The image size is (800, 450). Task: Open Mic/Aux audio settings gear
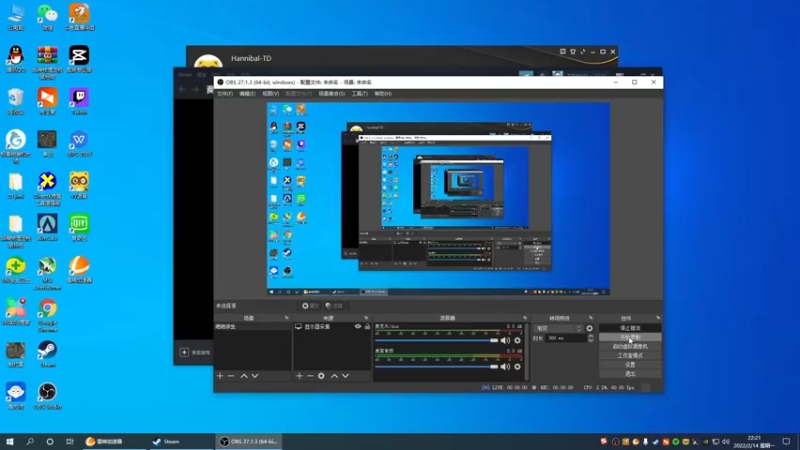click(x=517, y=340)
